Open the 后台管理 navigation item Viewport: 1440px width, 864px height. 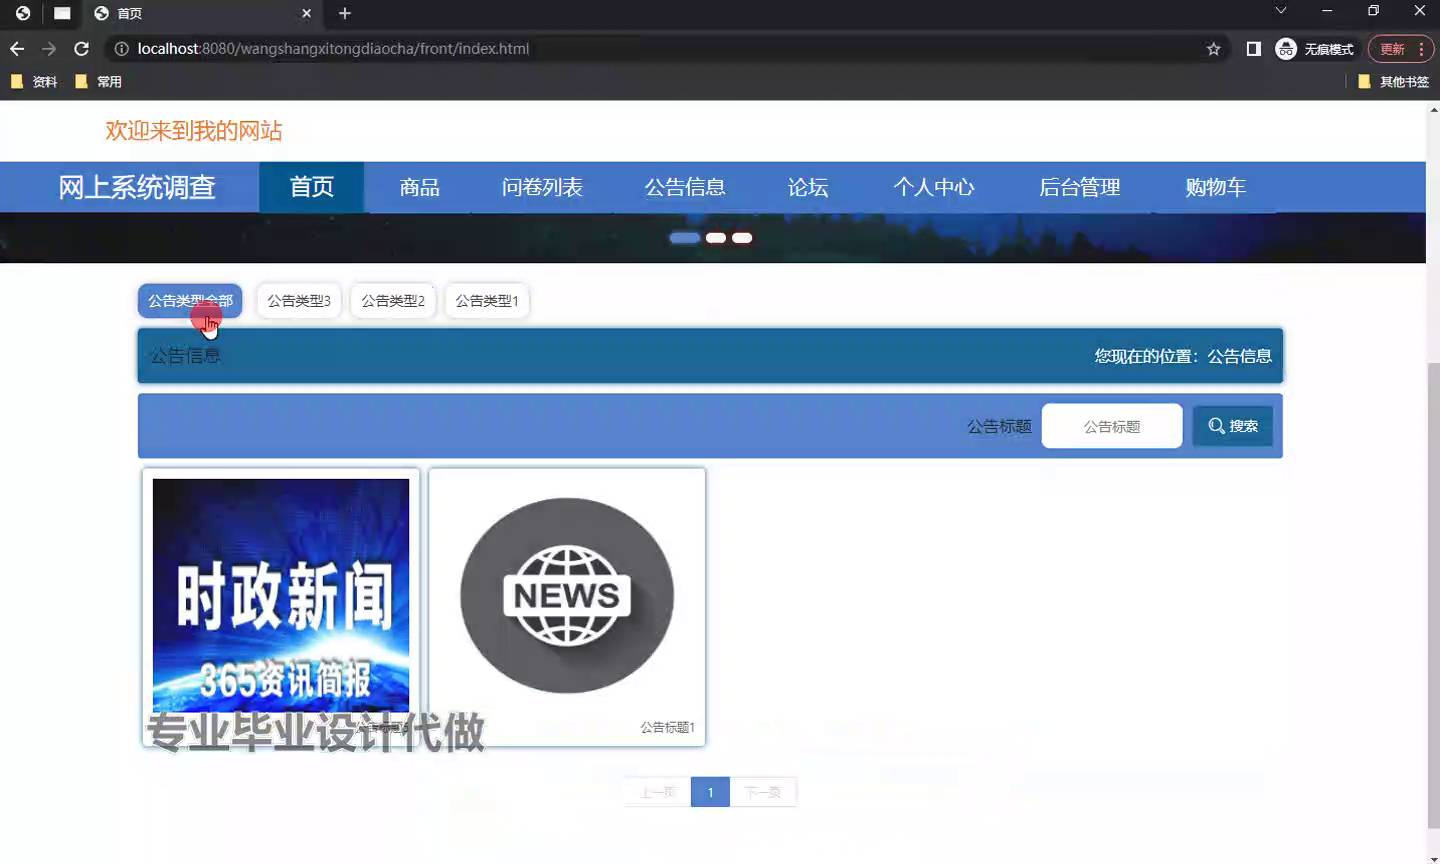[1079, 187]
